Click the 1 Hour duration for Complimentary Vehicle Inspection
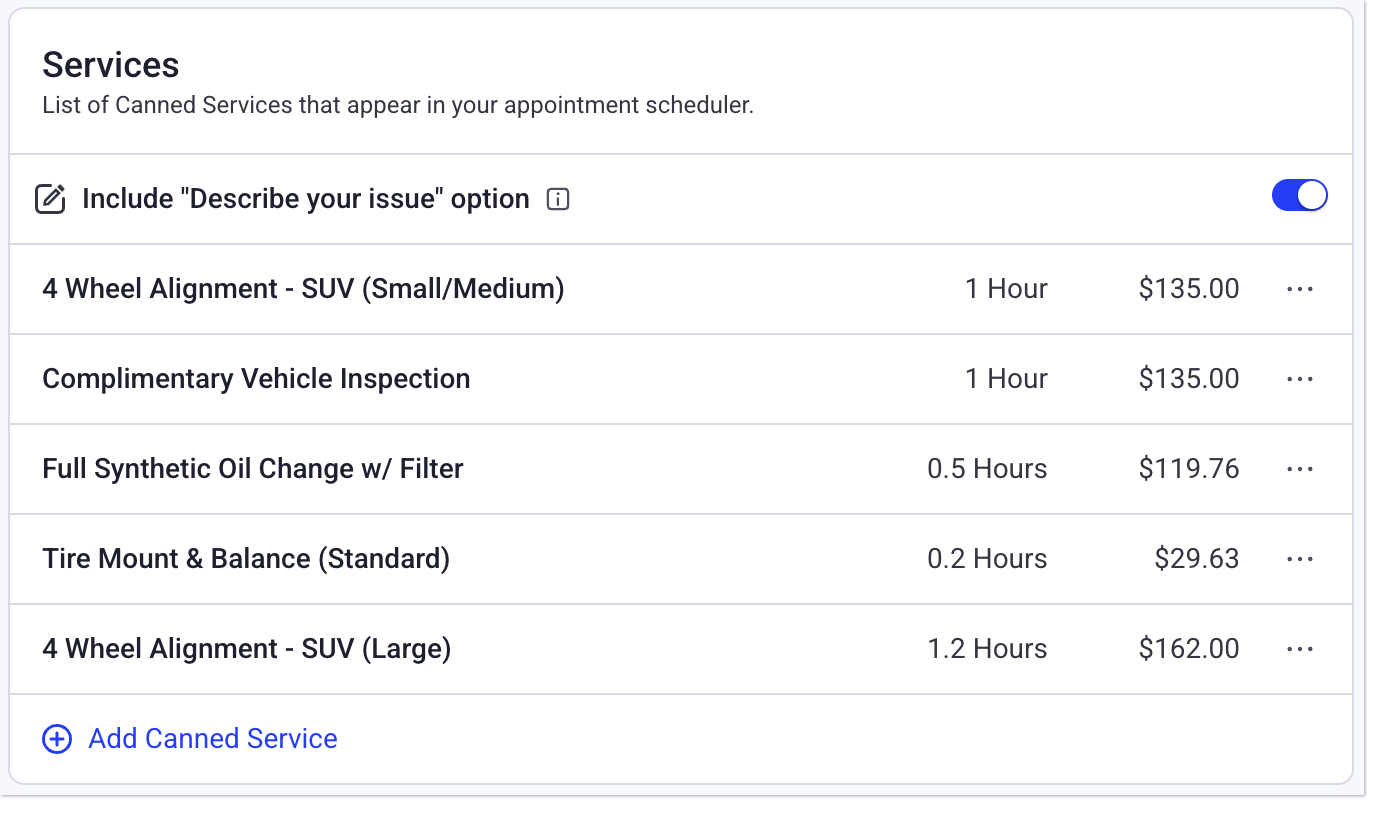1386x815 pixels. coord(1005,378)
